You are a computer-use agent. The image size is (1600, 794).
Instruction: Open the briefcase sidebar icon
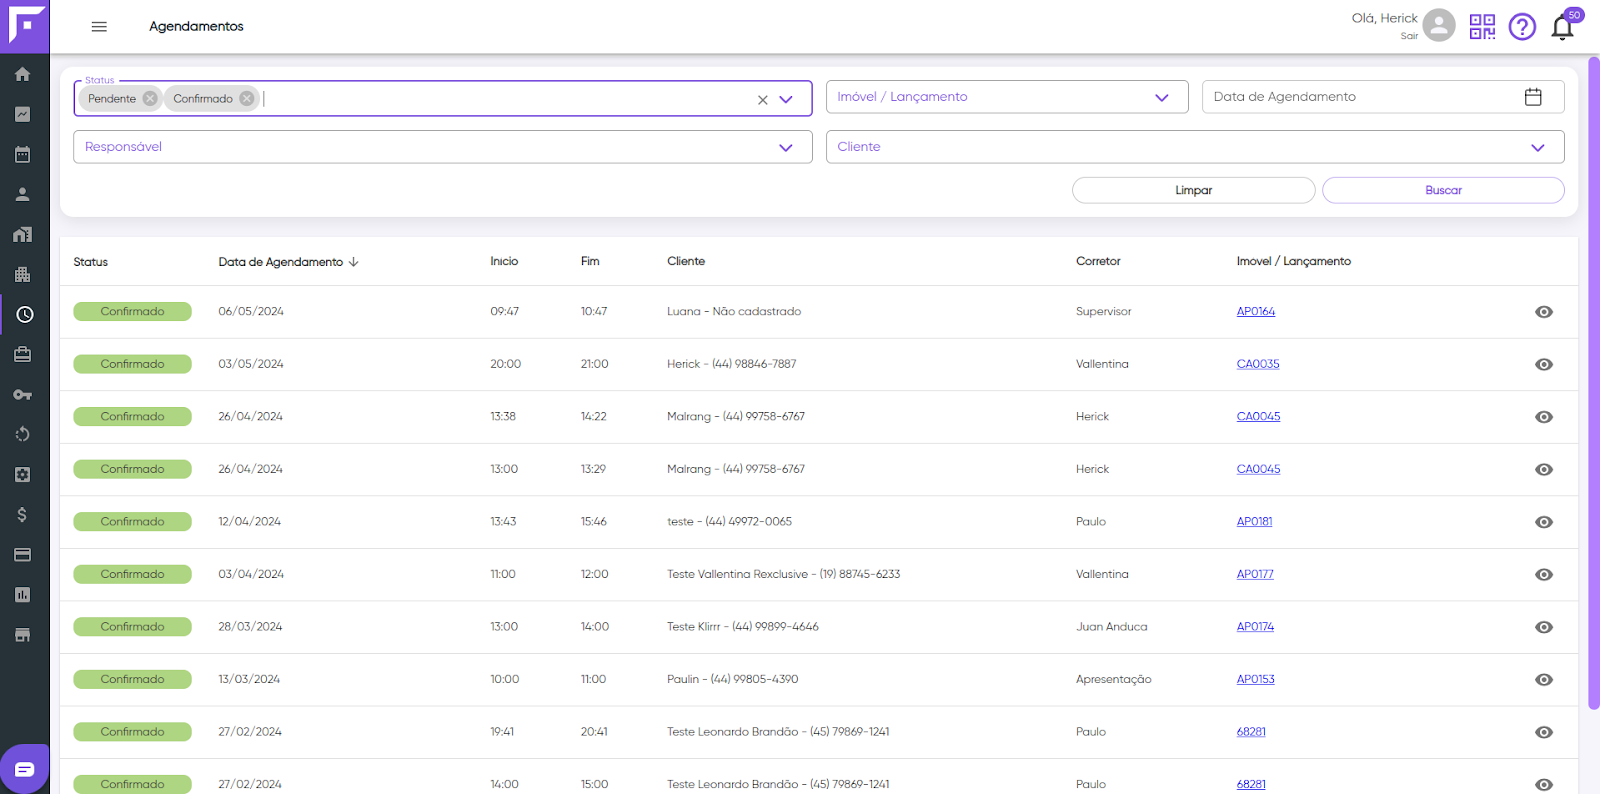[23, 354]
